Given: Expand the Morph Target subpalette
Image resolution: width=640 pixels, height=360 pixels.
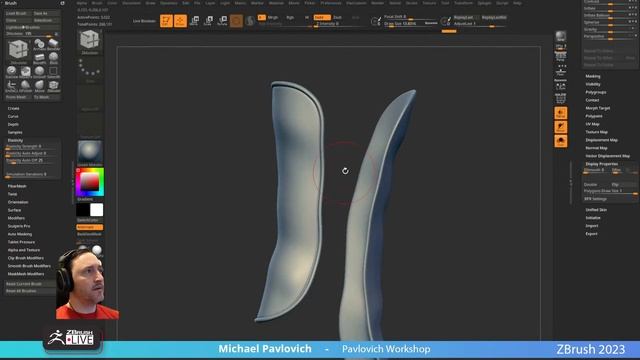Looking at the screenshot, I should (x=598, y=108).
